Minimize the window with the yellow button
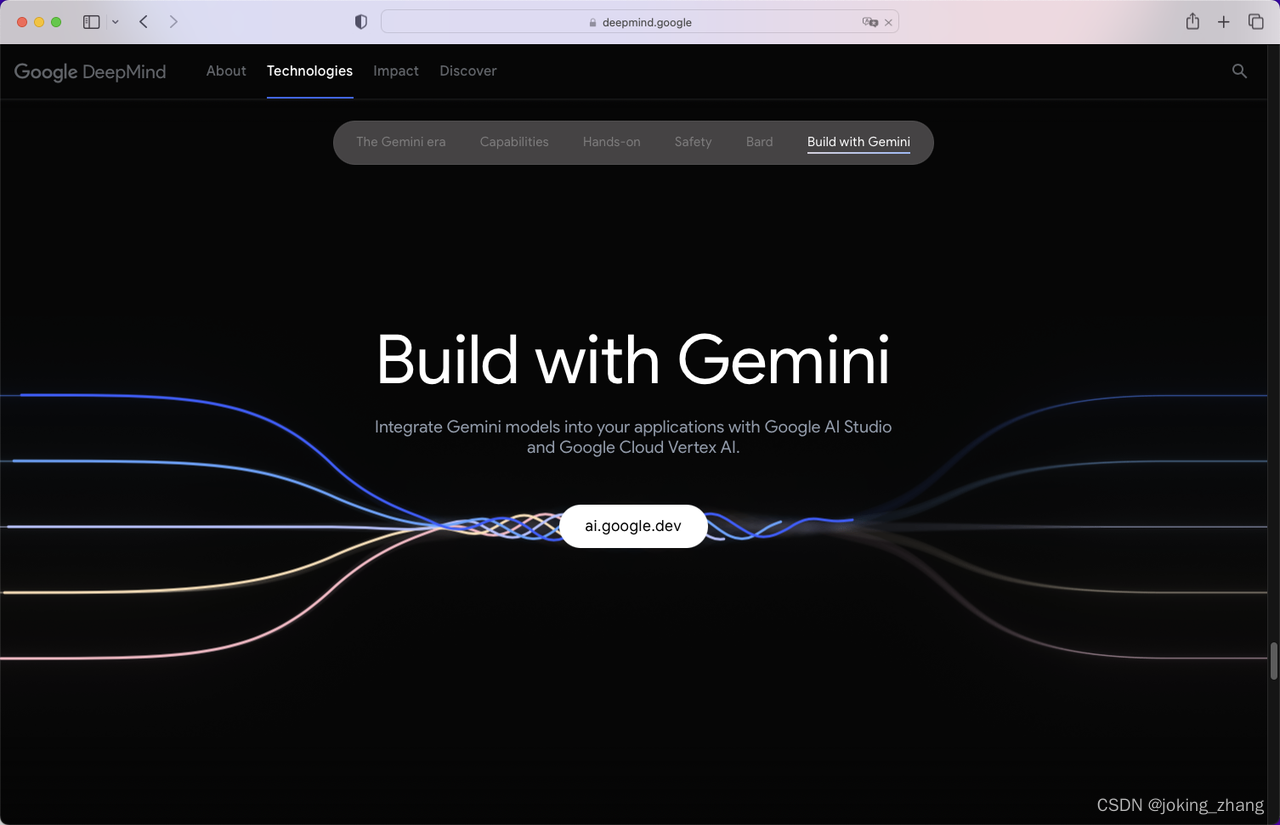Screen dimensions: 1280x825 tap(40, 22)
